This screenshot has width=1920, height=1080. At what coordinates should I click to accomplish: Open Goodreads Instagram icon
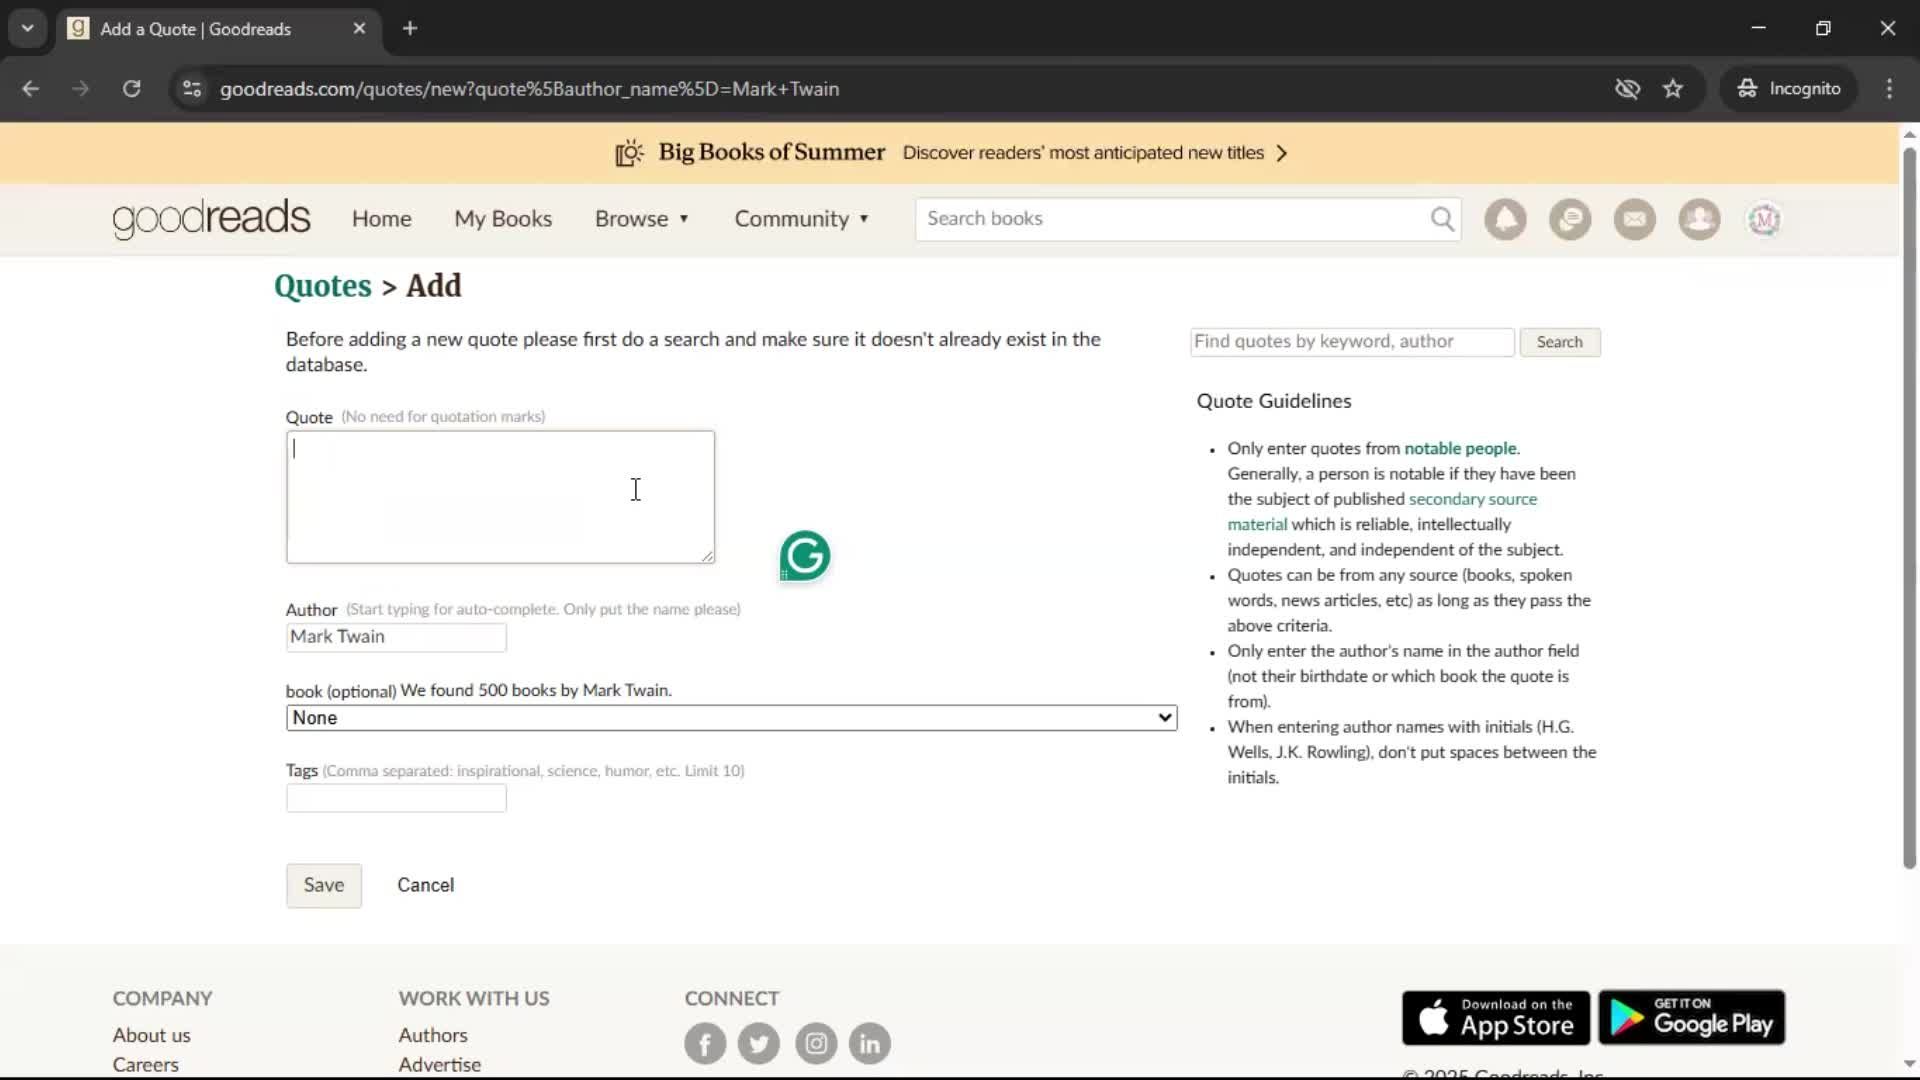(x=816, y=1044)
